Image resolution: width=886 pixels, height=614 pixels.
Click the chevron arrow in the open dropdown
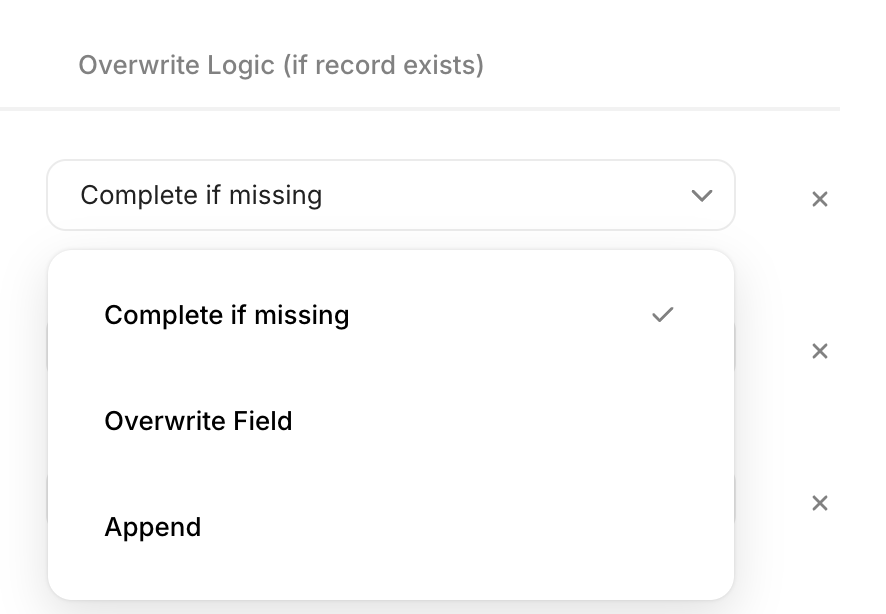tap(702, 195)
